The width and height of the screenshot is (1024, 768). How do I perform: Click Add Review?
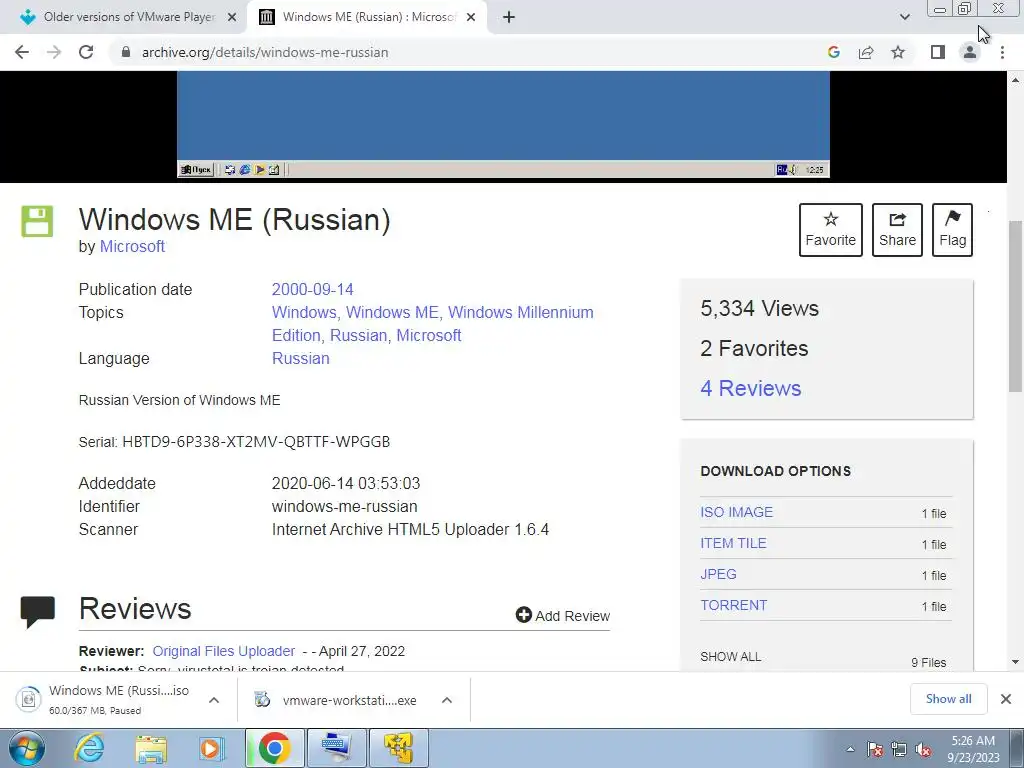click(x=562, y=616)
